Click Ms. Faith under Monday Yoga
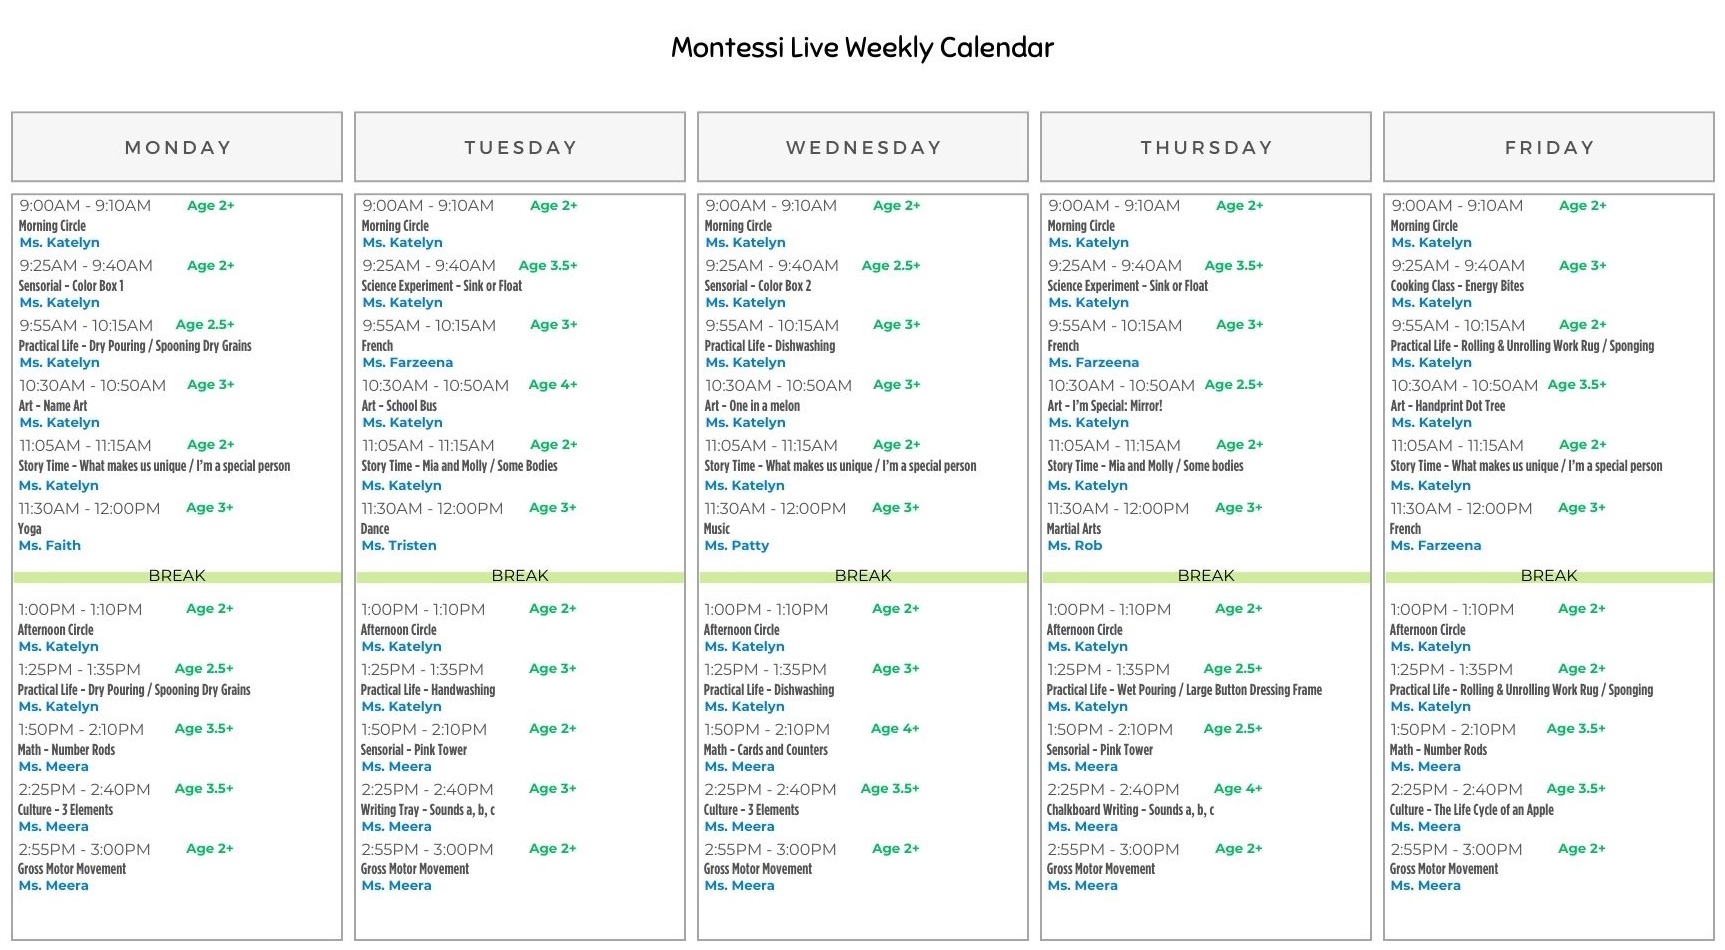The height and width of the screenshot is (950, 1725). click(49, 546)
